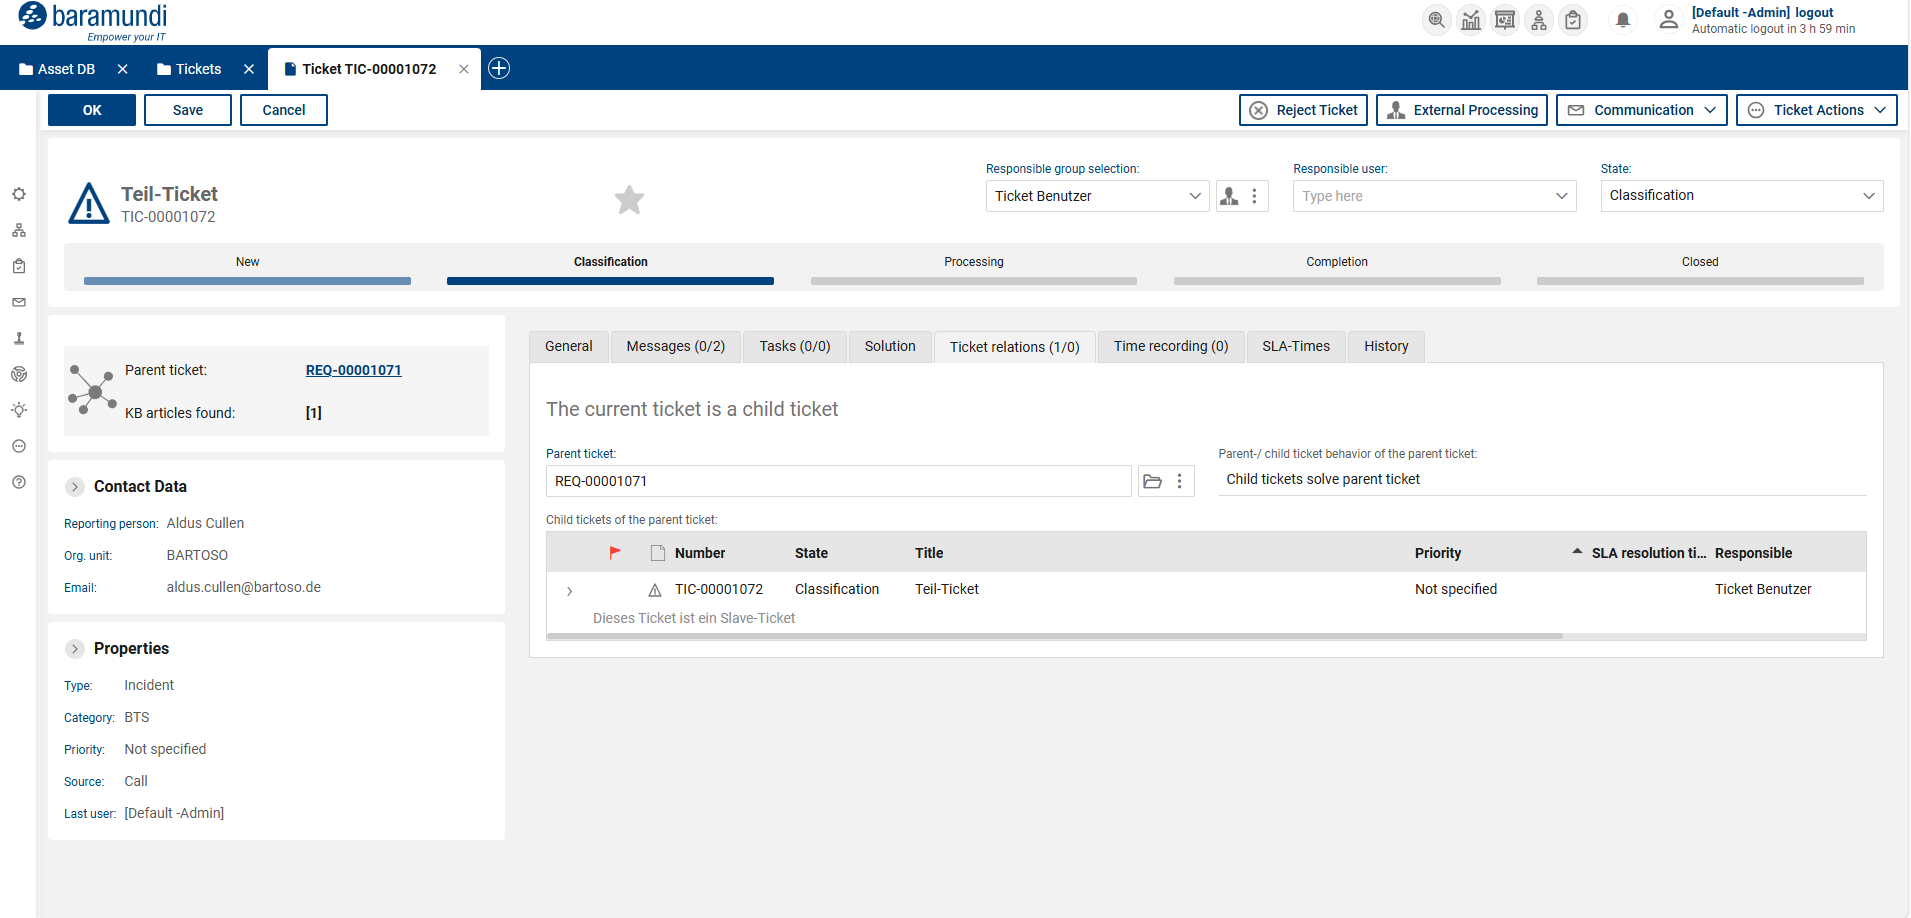
Task: Click the organization chart icon in the header
Action: click(1538, 20)
